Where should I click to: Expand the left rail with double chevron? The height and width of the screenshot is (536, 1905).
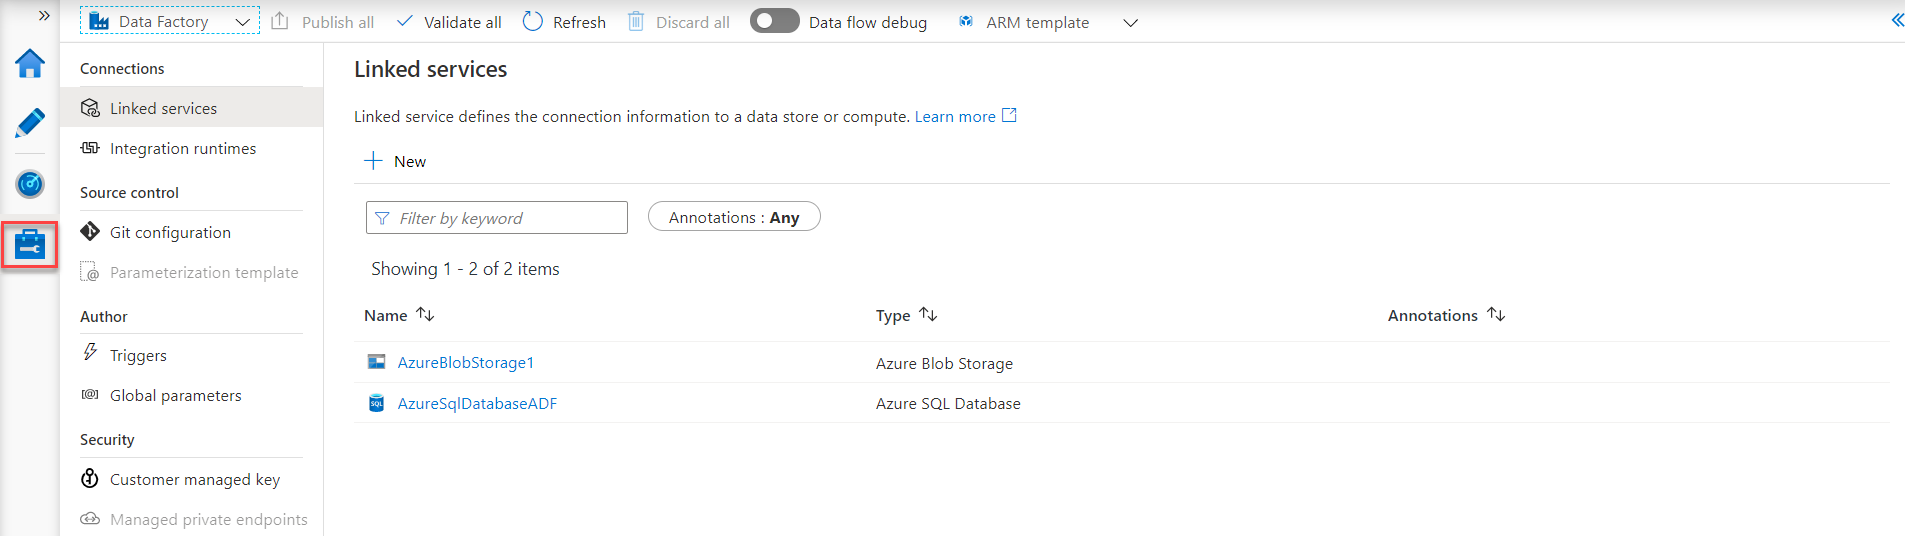(44, 15)
